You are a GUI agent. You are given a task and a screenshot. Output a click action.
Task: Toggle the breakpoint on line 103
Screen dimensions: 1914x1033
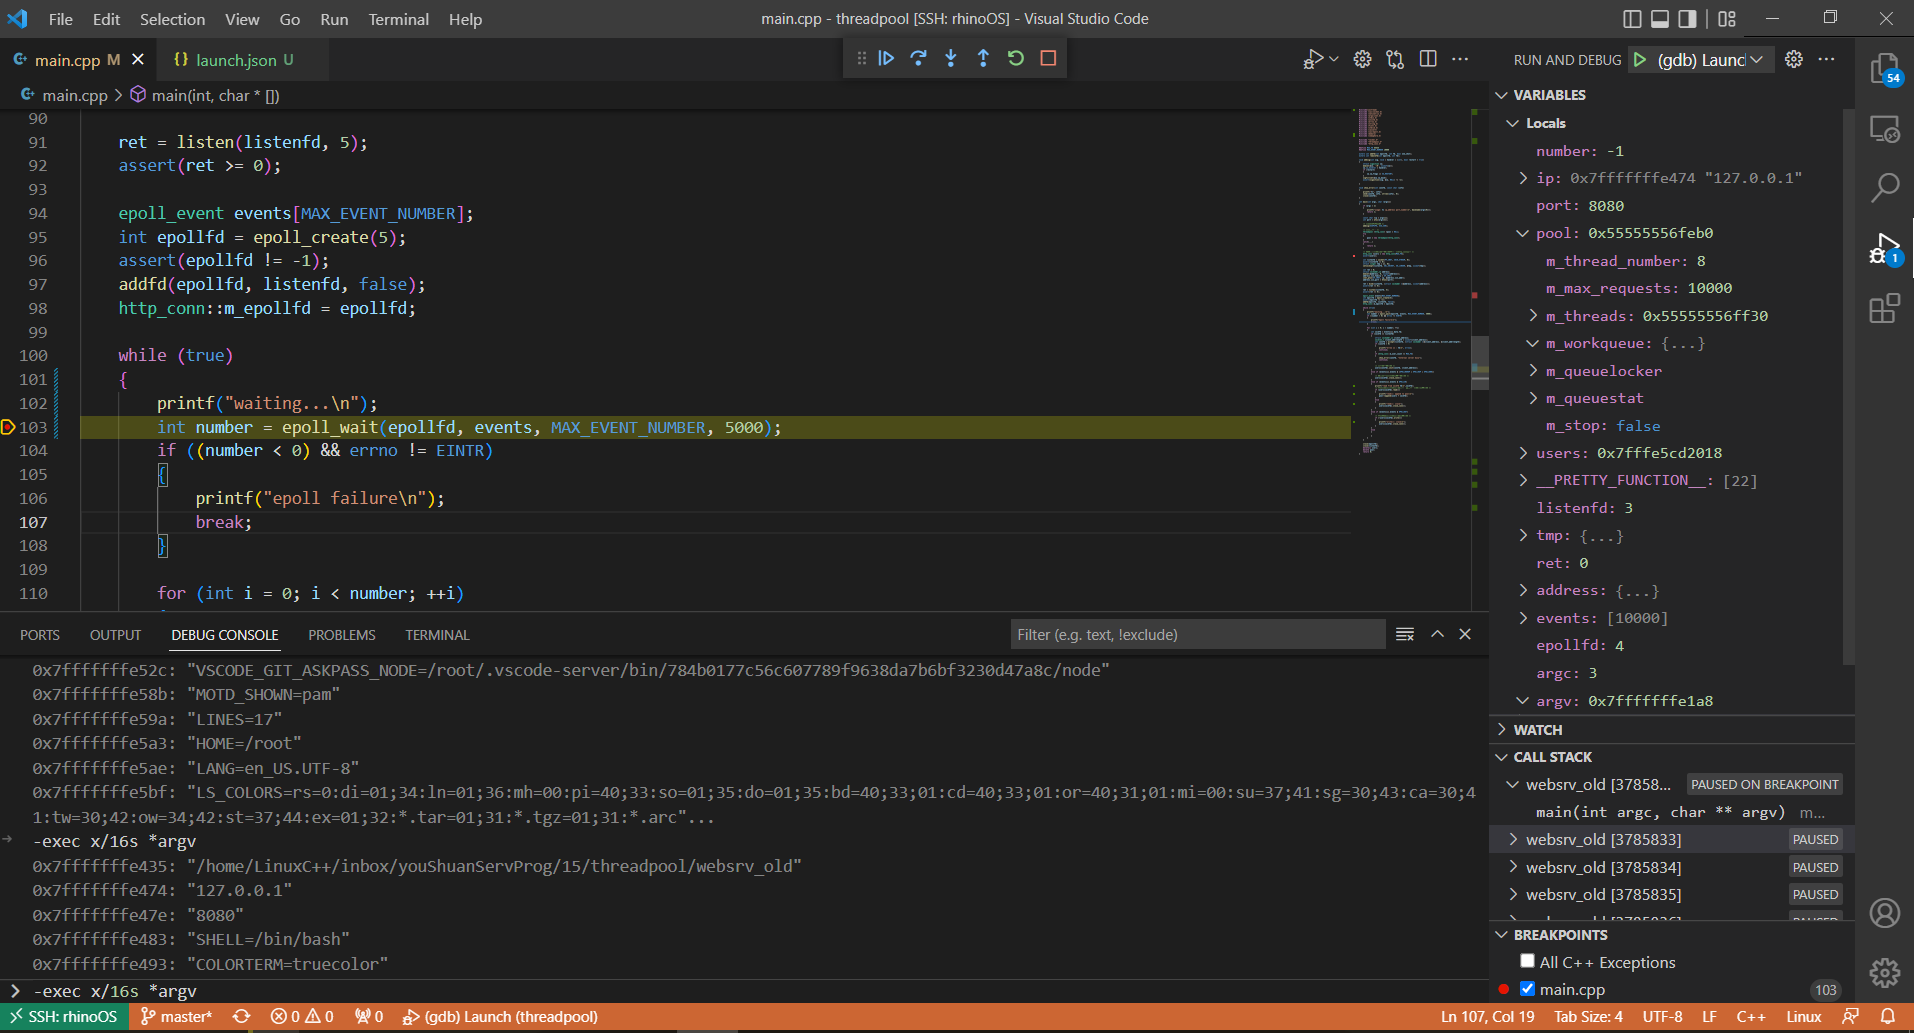pyautogui.click(x=8, y=427)
